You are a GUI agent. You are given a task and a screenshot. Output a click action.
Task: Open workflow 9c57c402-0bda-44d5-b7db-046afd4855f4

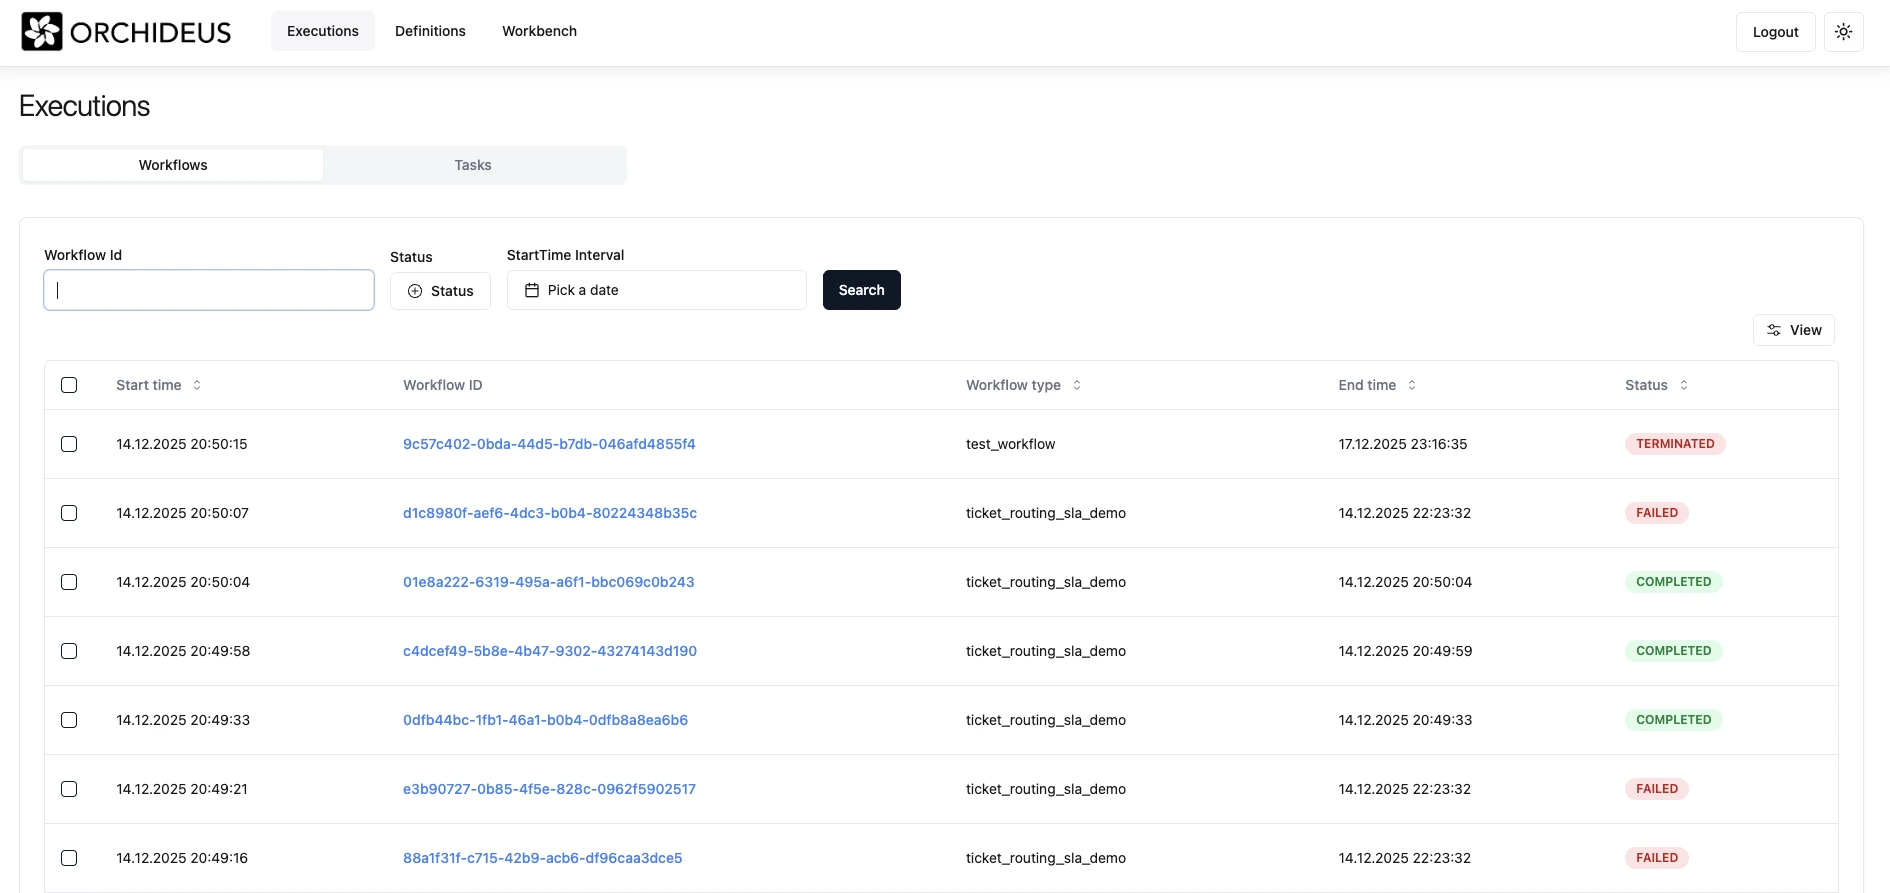pos(549,444)
